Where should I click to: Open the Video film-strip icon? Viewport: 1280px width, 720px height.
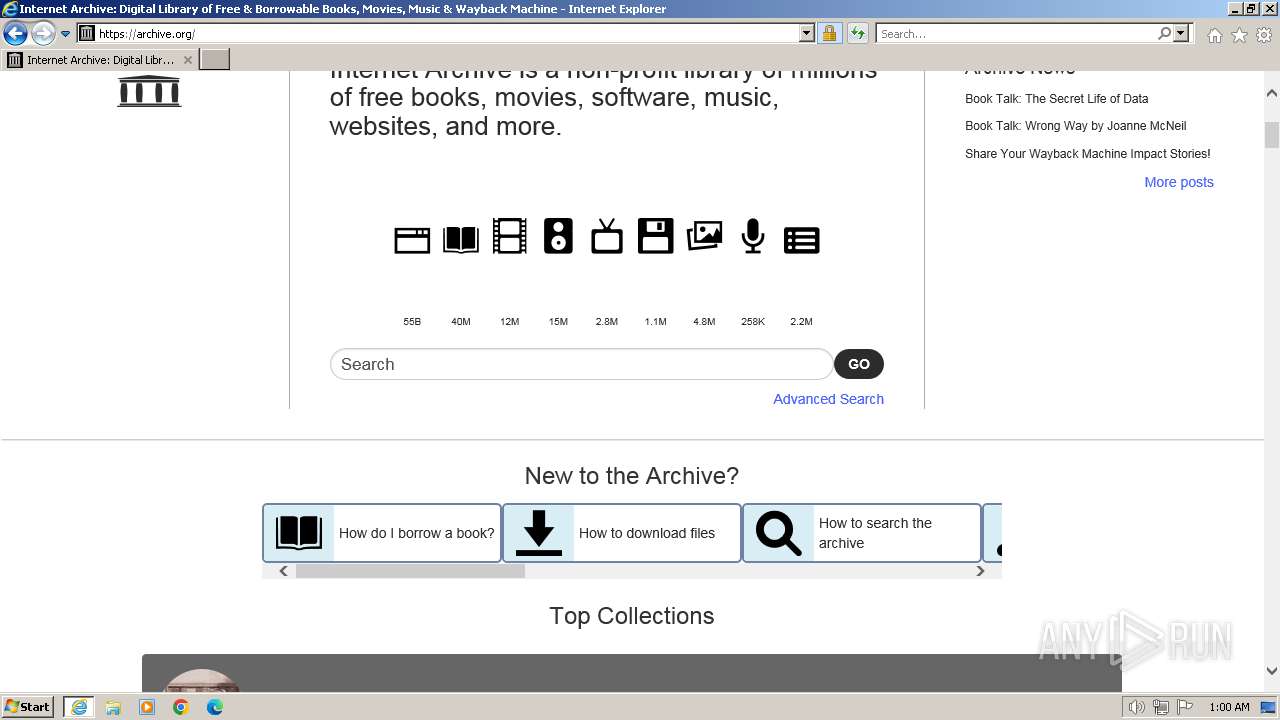(x=509, y=237)
